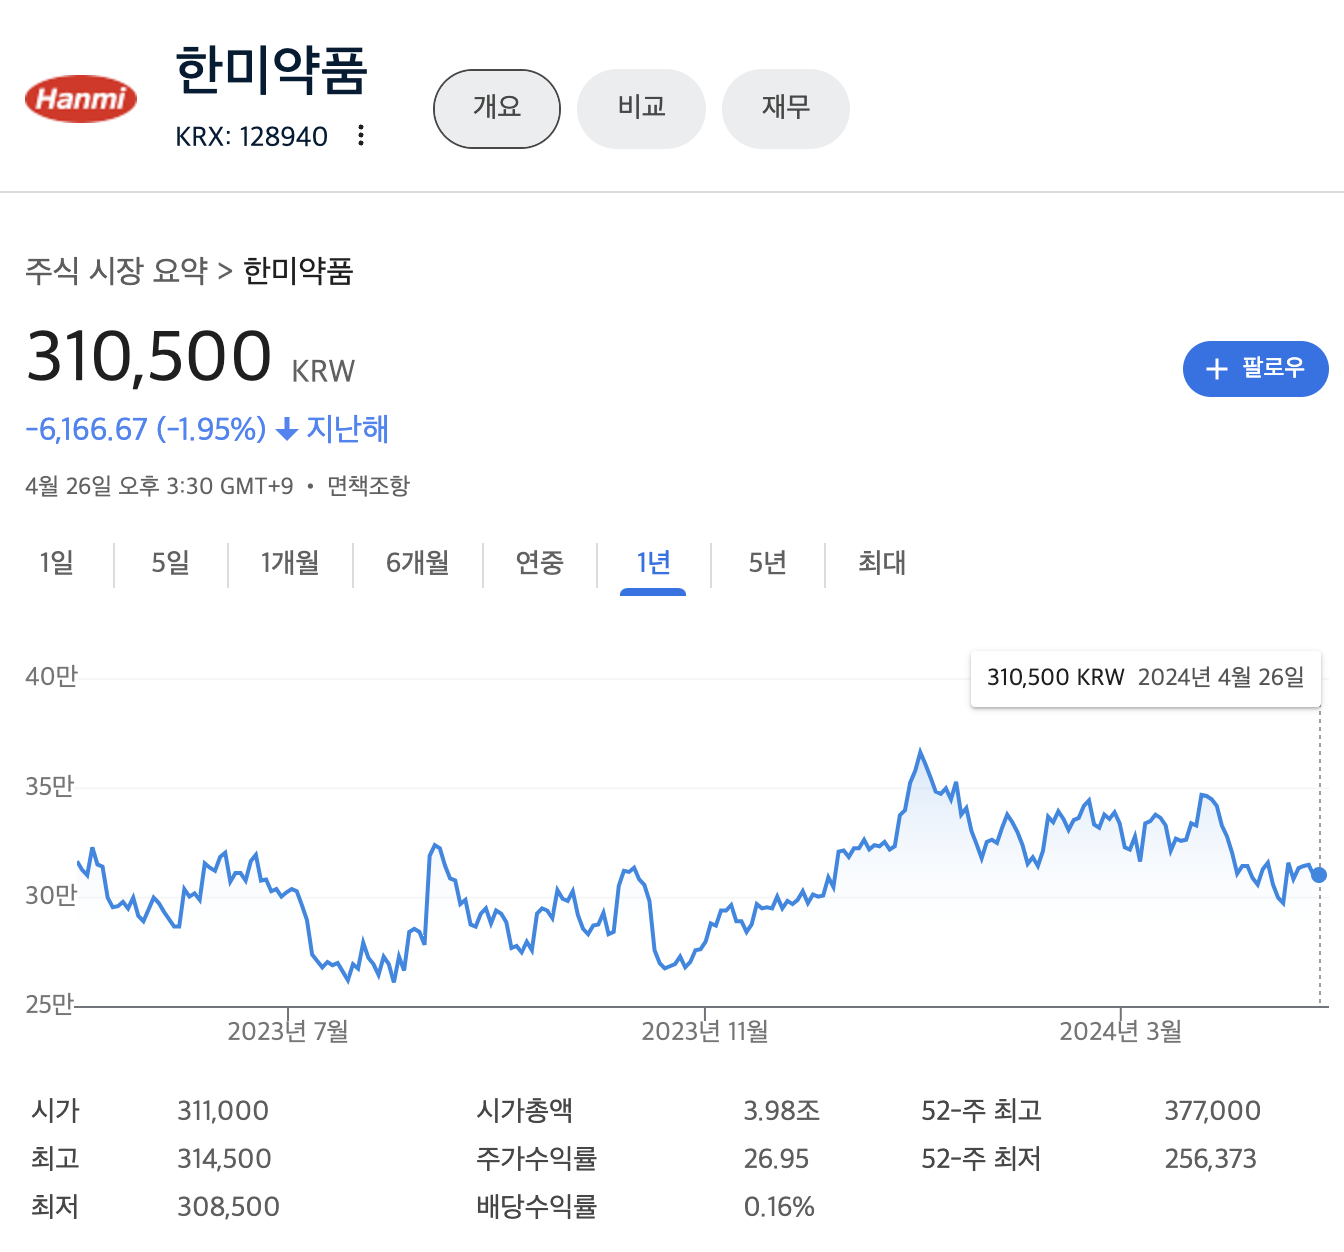This screenshot has height=1252, width=1344.
Task: Click the Hanmi company logo
Action: 81,98
